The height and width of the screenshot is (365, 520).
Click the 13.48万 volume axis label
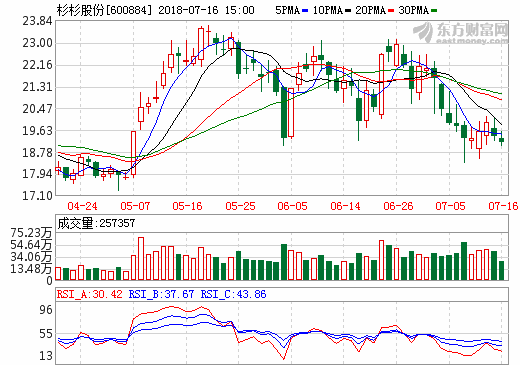pos(31,269)
